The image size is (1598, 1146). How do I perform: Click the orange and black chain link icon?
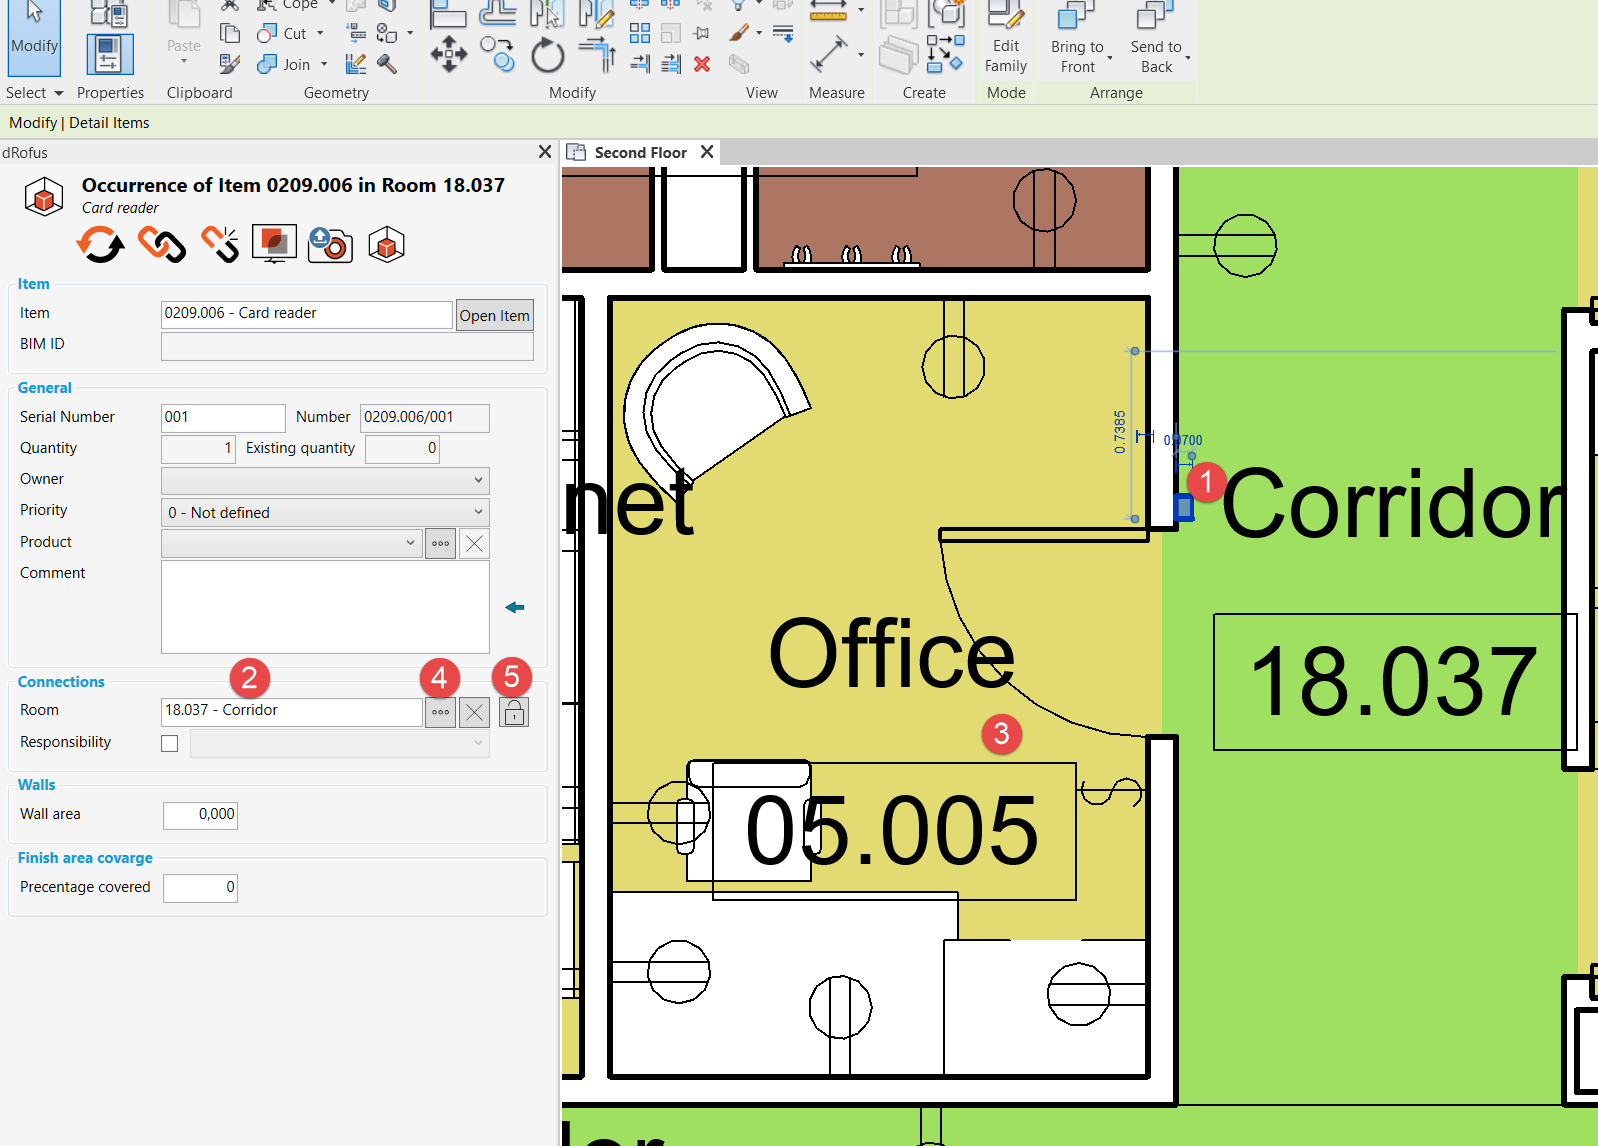(161, 244)
